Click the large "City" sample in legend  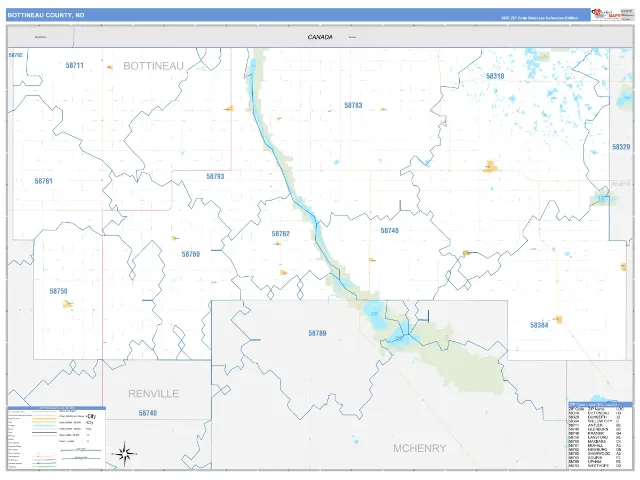91,416
